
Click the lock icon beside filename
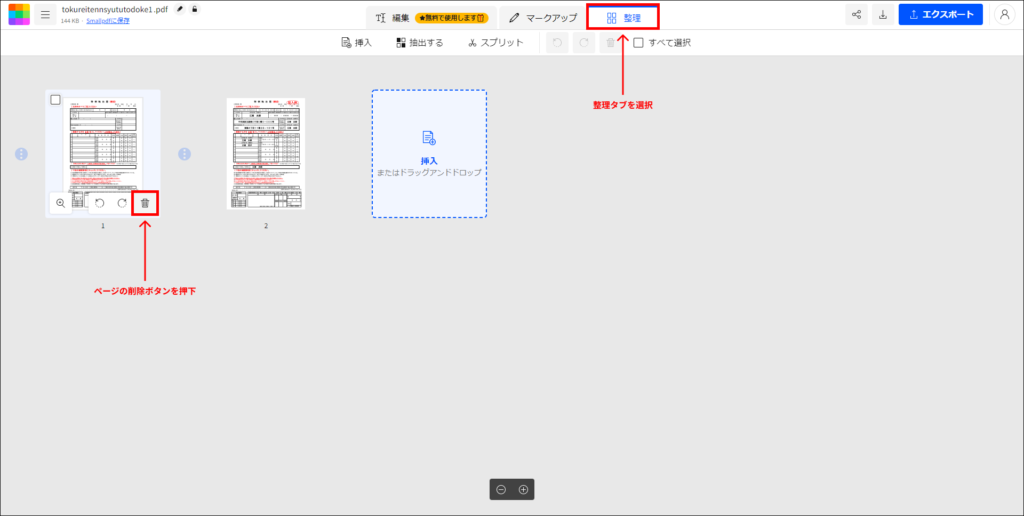[195, 10]
